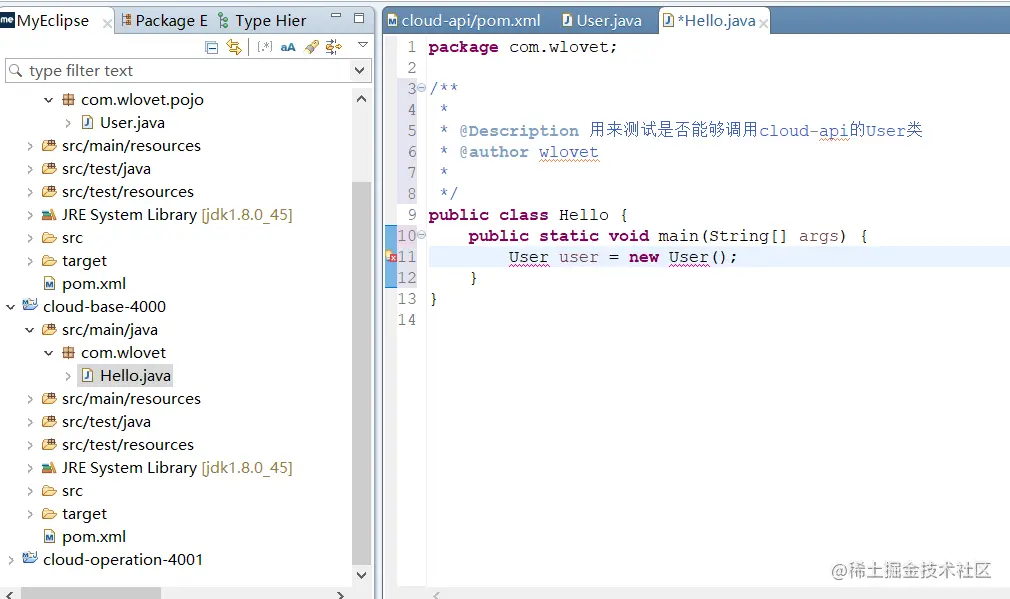Switch to the Type Hierarchy tab
The width and height of the screenshot is (1010, 599).
pyautogui.click(x=262, y=21)
